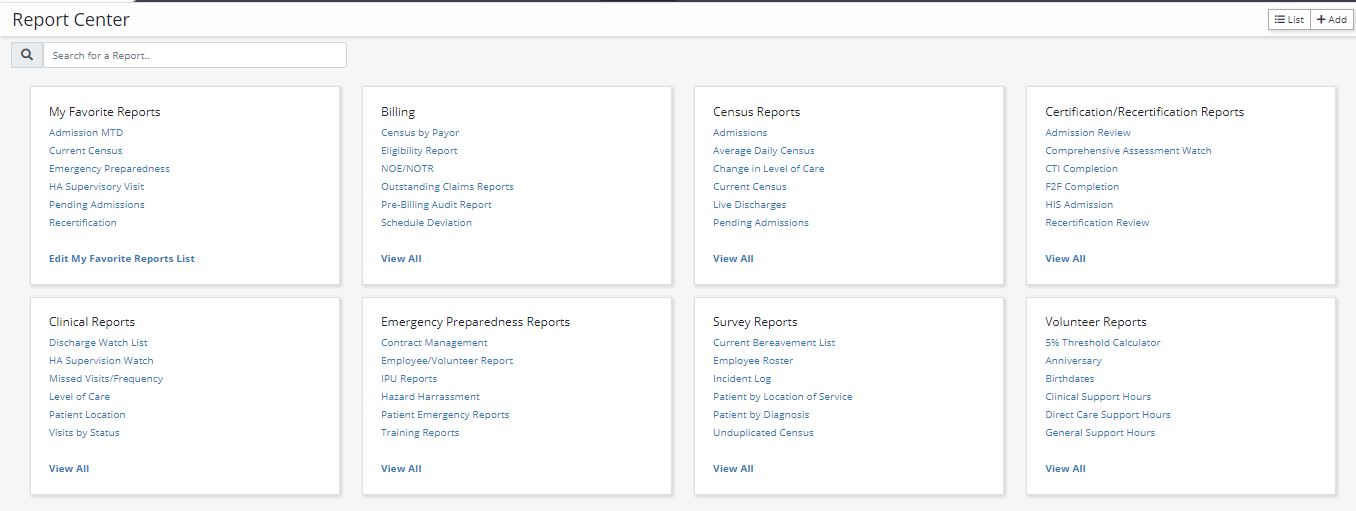Open Schedule Deviation report
1356x511 pixels.
(x=426, y=223)
